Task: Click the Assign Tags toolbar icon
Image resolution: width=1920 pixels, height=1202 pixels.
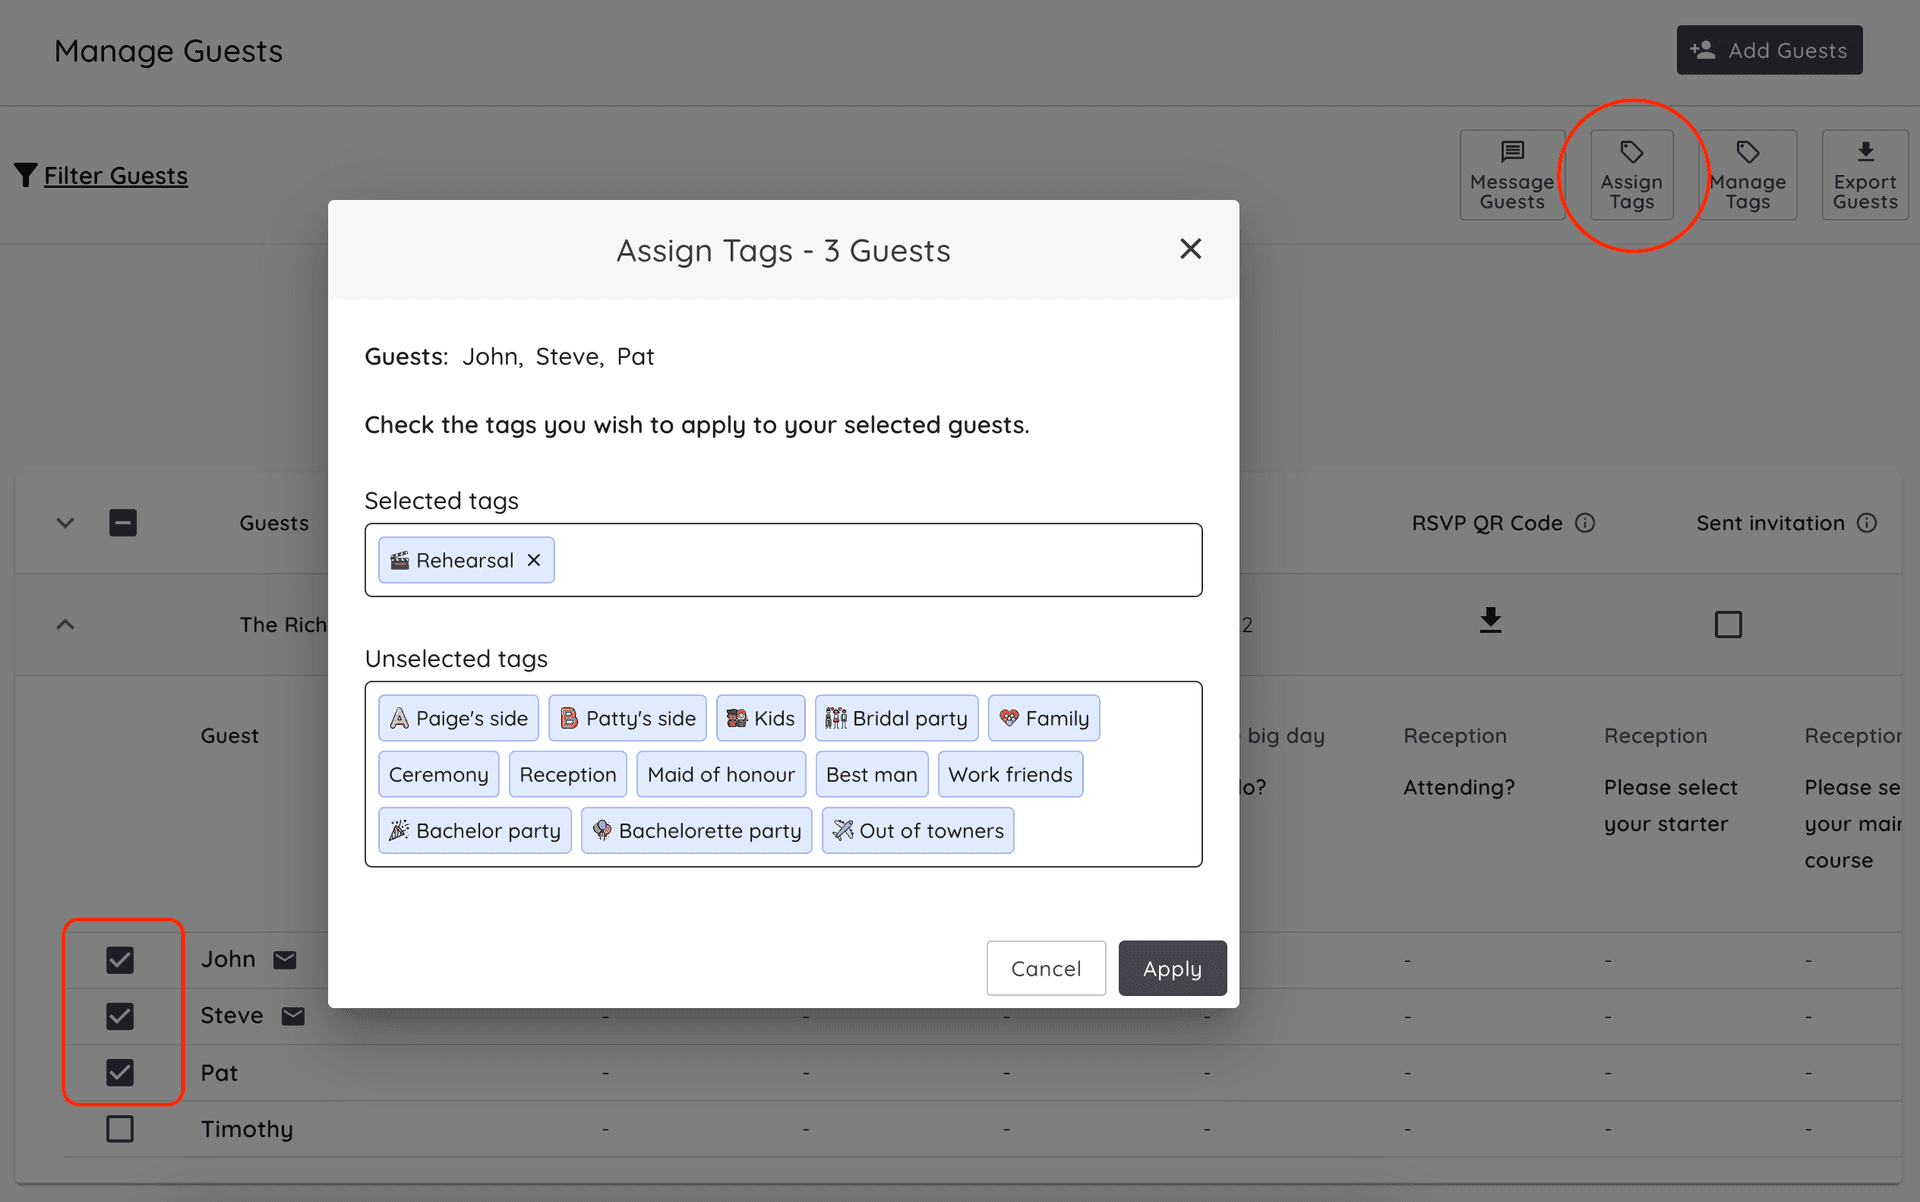Action: (1631, 153)
